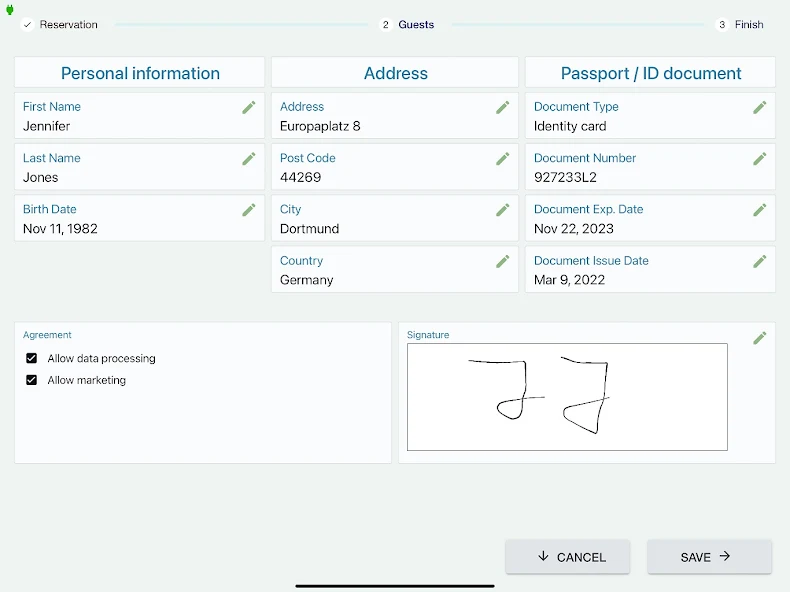The width and height of the screenshot is (790, 592).
Task: Edit the Document Issue Date pencil
Action: 760,261
